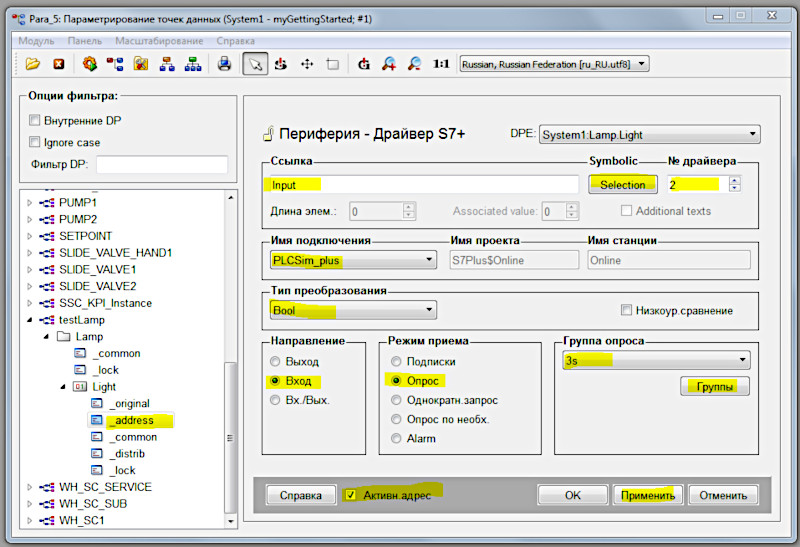Click the zoom in magnifier icon

tap(389, 64)
